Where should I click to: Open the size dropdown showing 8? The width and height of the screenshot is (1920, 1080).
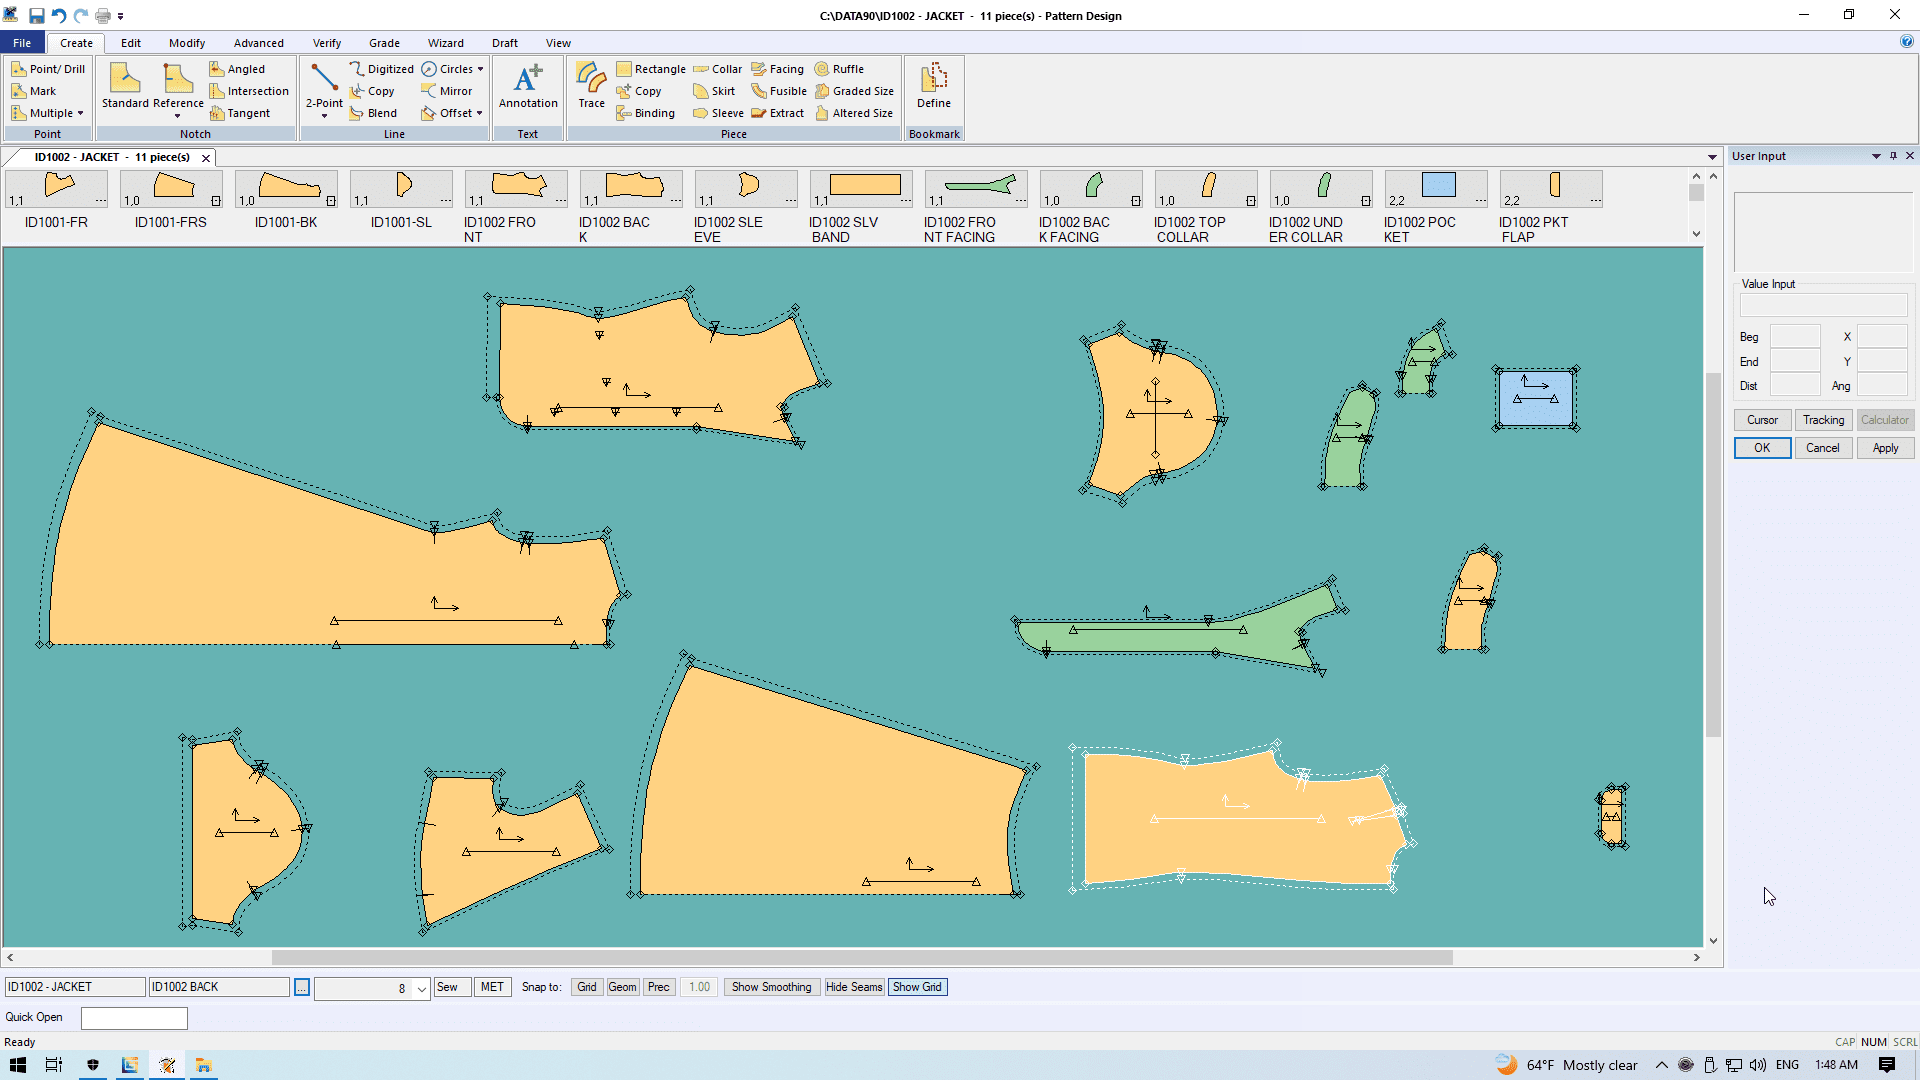(422, 988)
